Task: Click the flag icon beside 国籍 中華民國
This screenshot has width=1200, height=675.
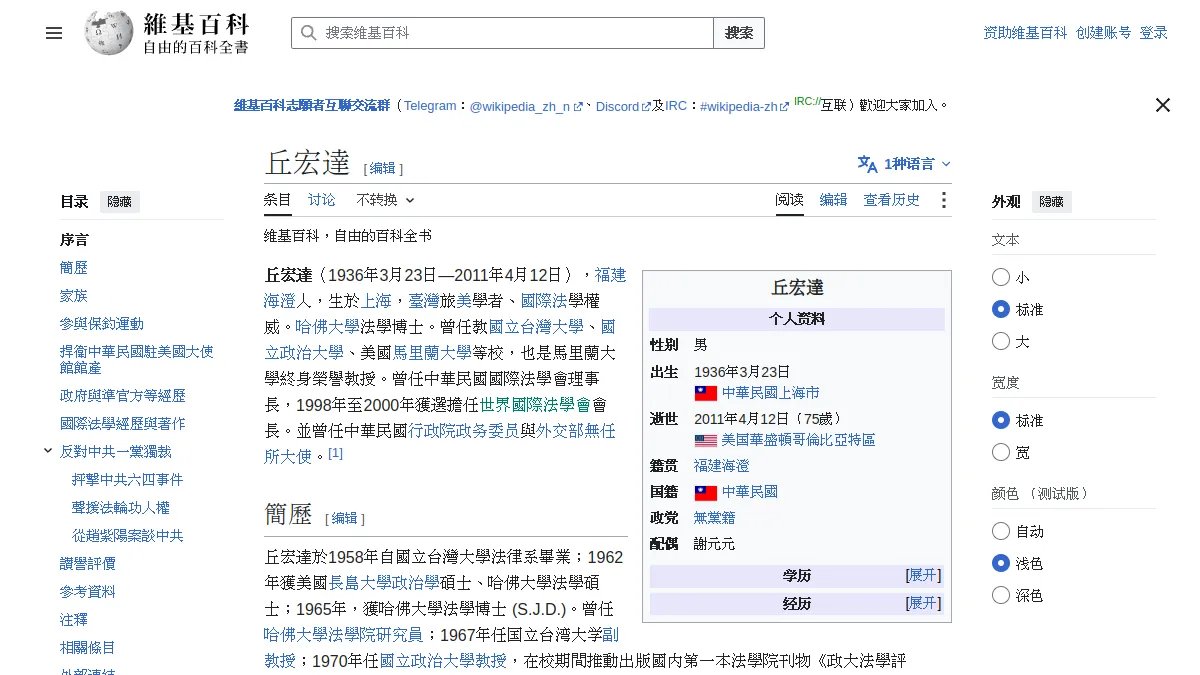Action: pos(706,492)
